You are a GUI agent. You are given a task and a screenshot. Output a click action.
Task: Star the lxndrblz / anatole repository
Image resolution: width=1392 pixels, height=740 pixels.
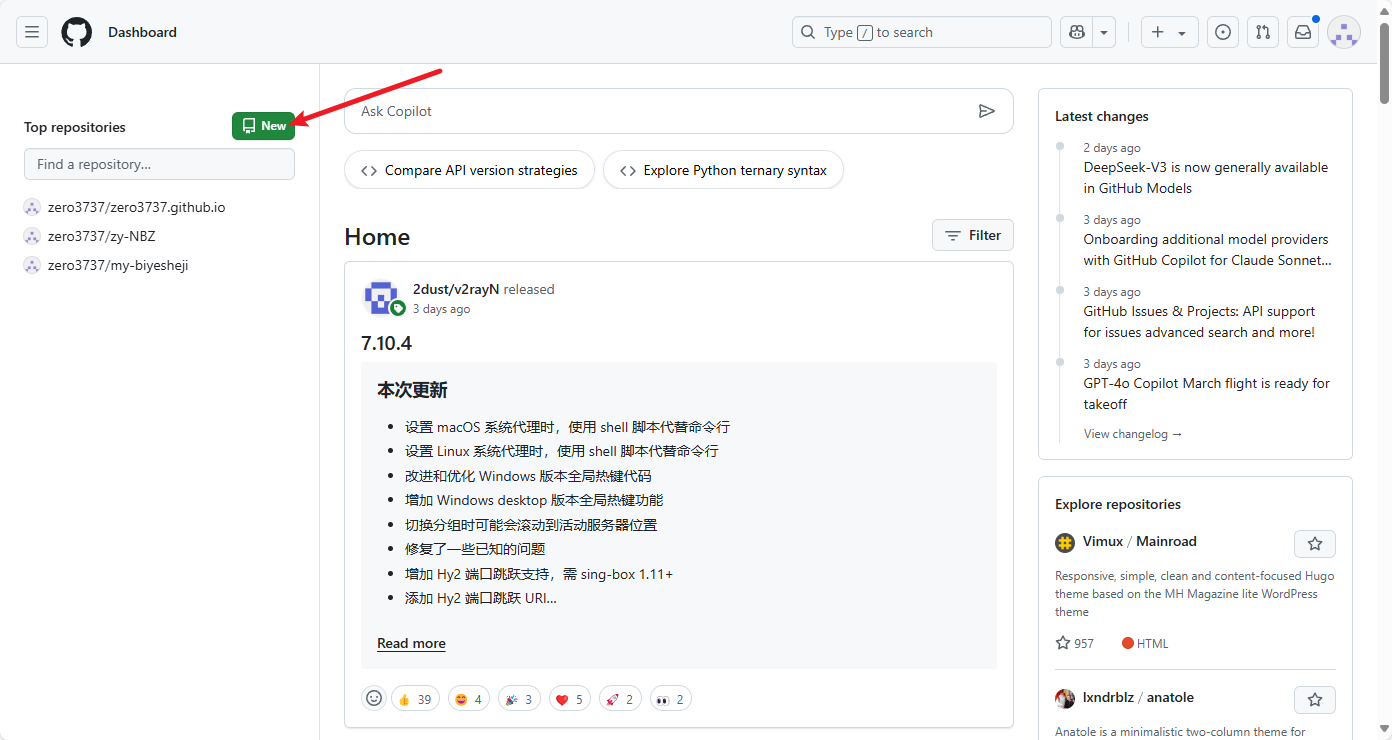pos(1315,699)
